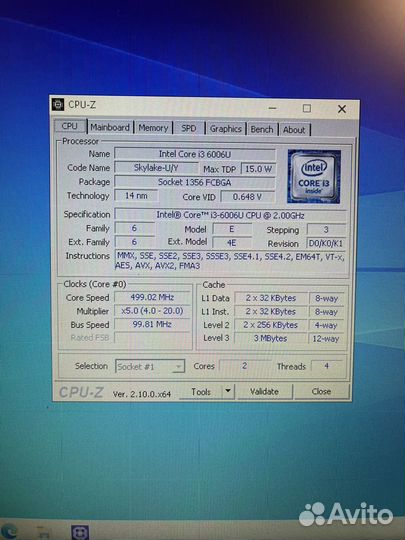Click the Technology value 14 nm
Image resolution: width=405 pixels, height=540 pixels.
point(136,196)
